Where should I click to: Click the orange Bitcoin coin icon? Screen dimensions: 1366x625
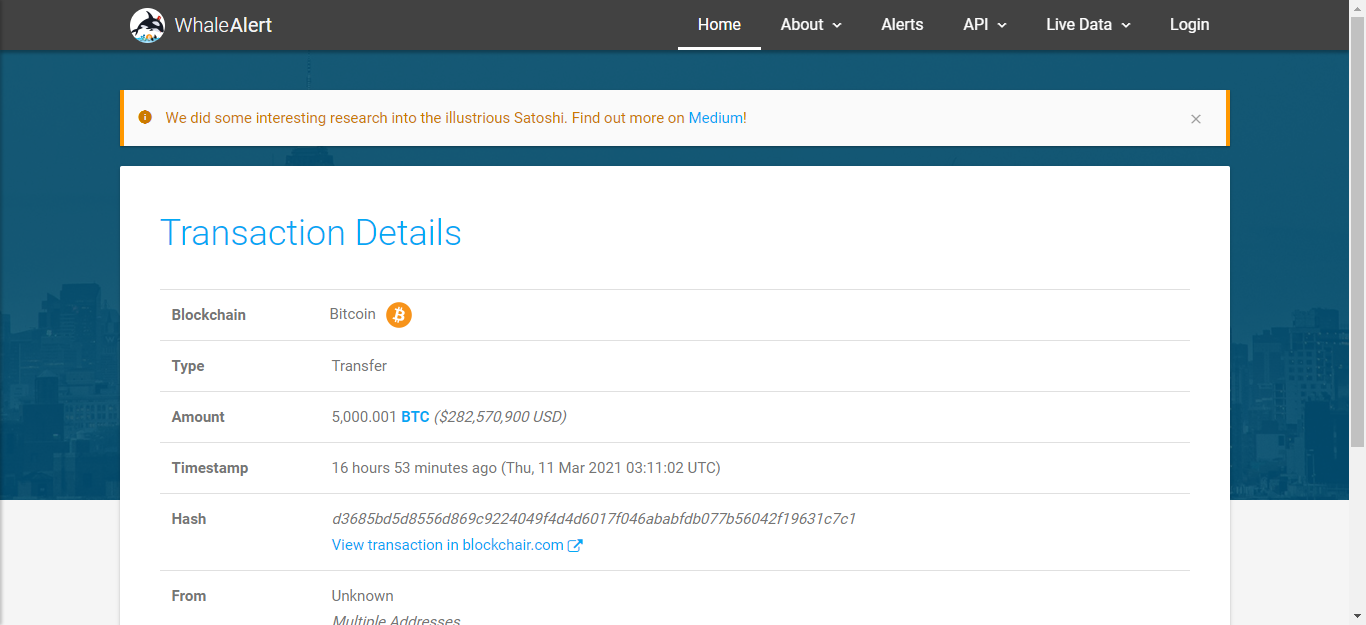point(399,315)
